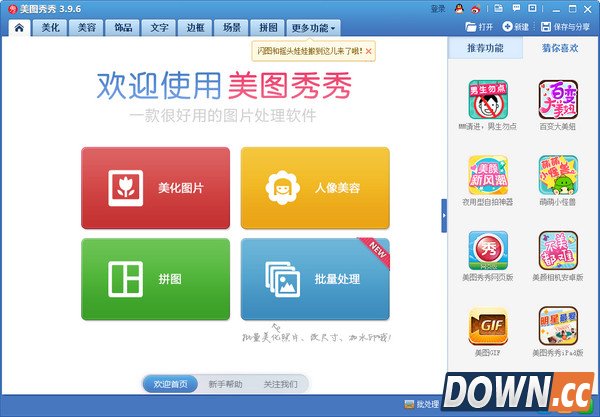Open the 百变大美妞 app icon

[x=558, y=100]
